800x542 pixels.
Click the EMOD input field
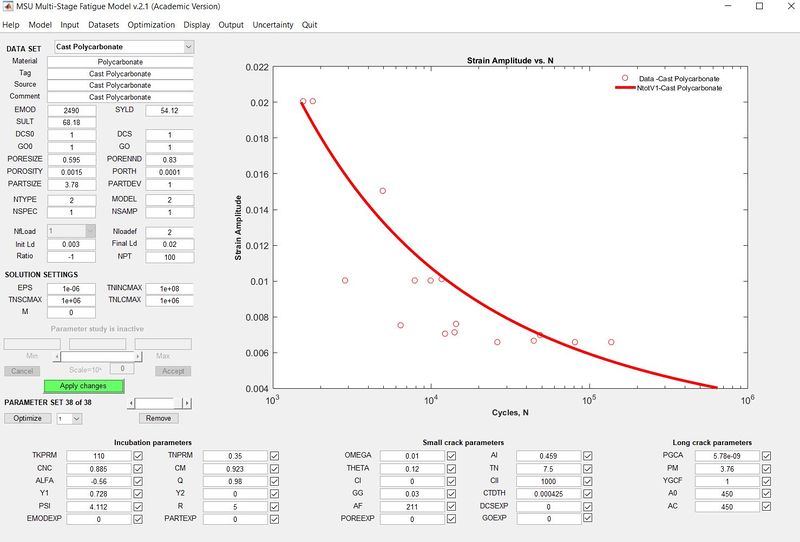tap(70, 109)
